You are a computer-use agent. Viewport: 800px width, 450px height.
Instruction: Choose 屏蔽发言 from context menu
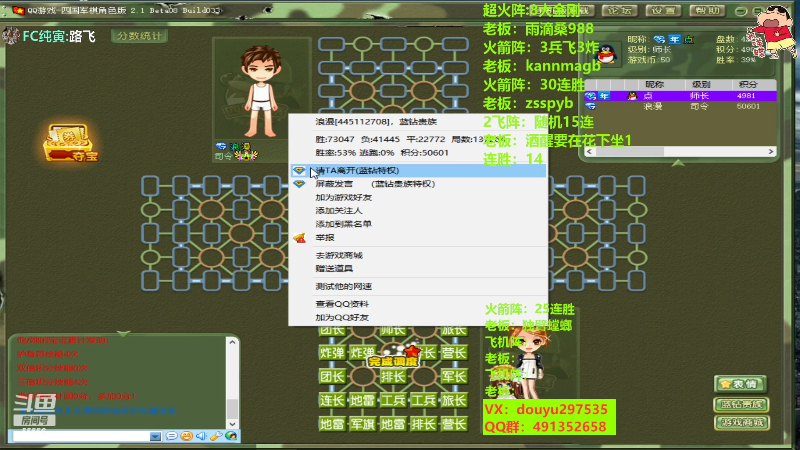tap(418, 184)
